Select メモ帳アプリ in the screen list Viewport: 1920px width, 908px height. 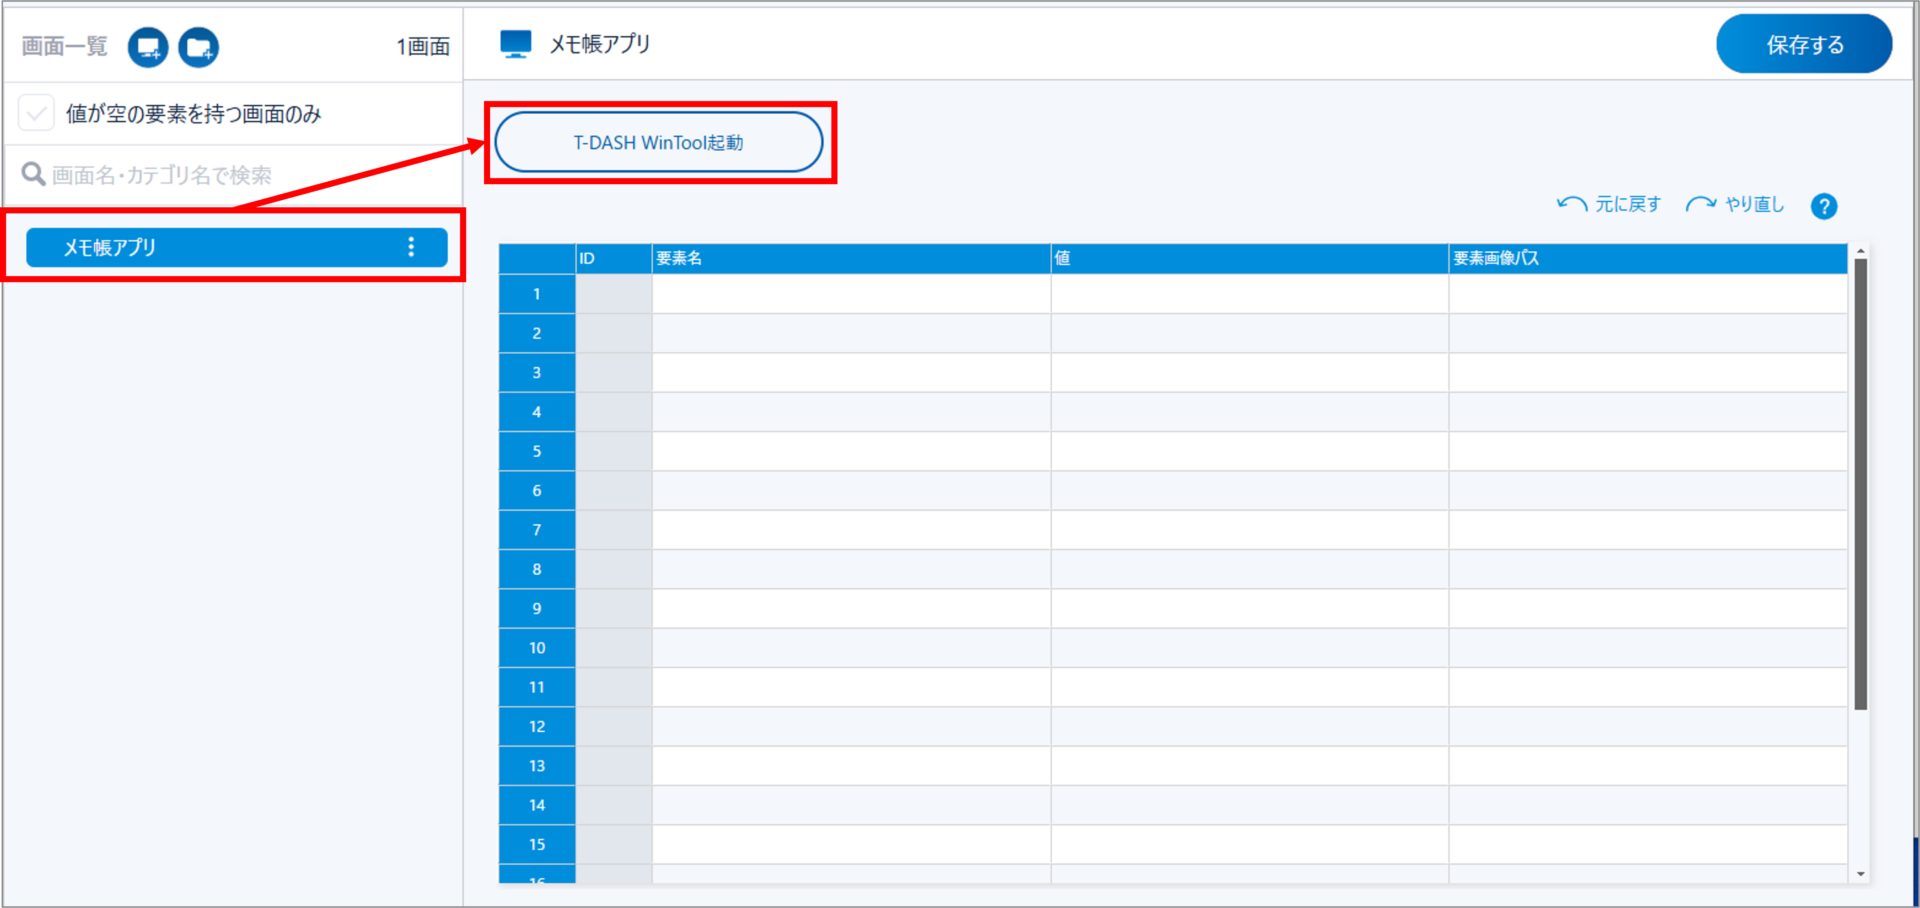pos(200,247)
